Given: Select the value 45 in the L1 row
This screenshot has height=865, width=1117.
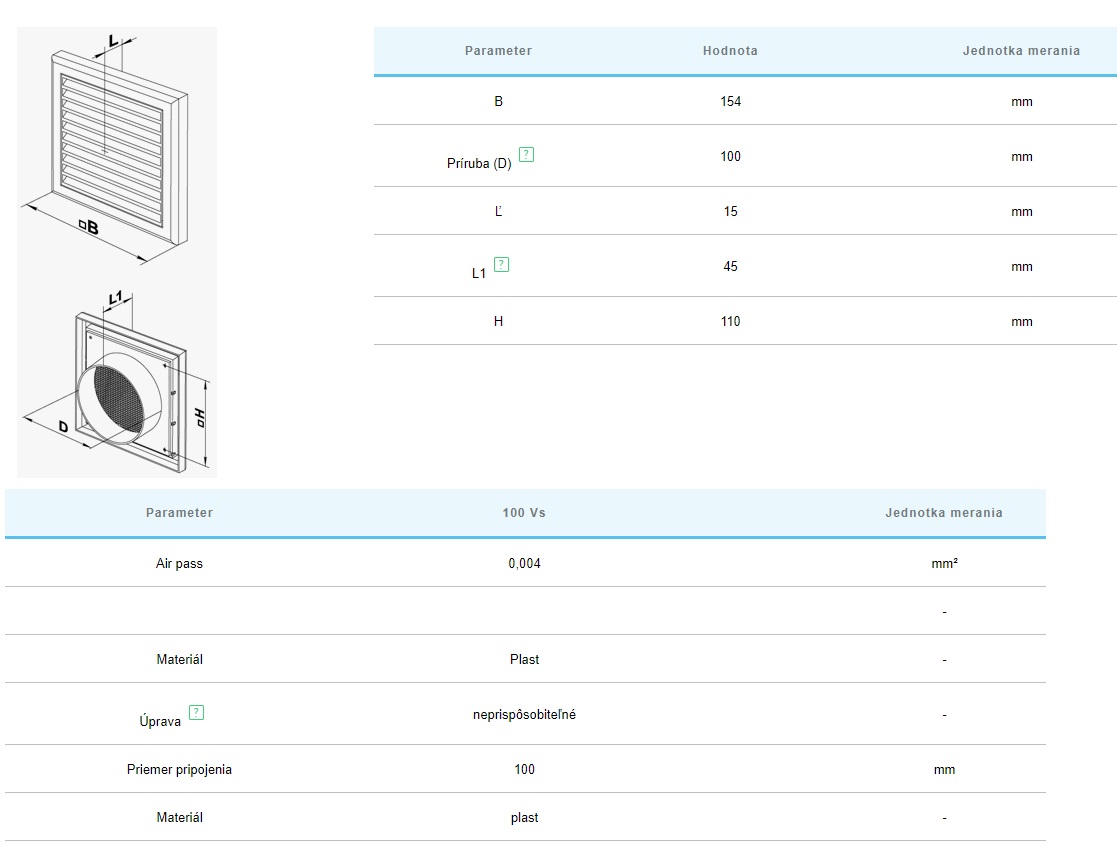Looking at the screenshot, I should pyautogui.click(x=730, y=267).
